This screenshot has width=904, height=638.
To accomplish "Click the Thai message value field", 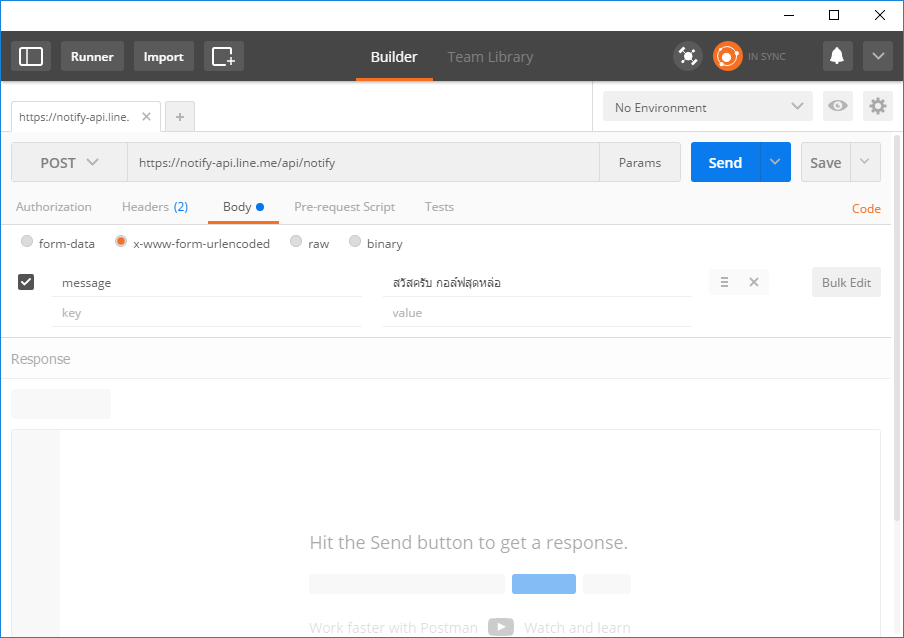I will click(x=537, y=282).
